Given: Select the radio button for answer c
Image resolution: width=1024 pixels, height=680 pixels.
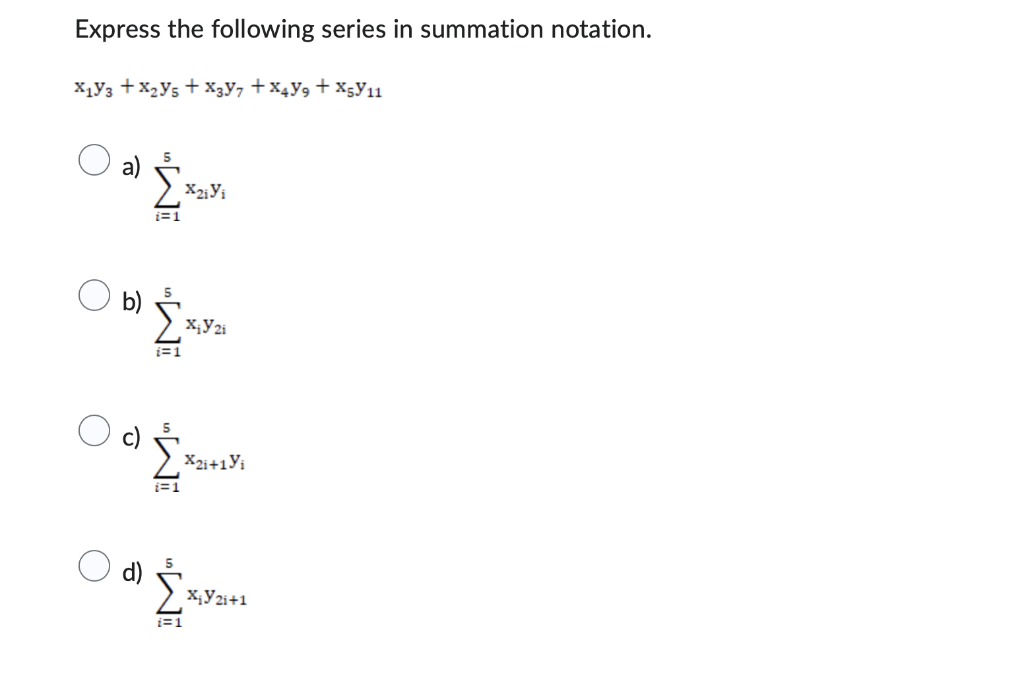Looking at the screenshot, I should (95, 431).
